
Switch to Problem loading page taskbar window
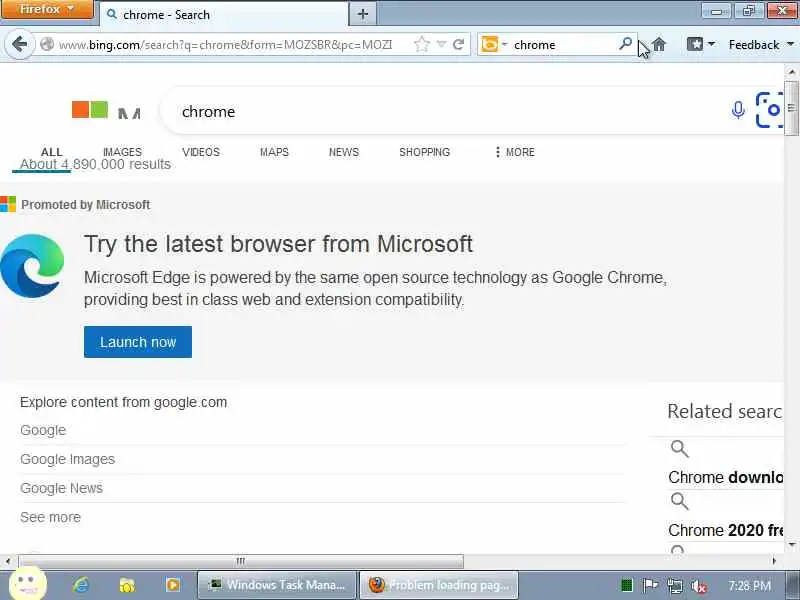[439, 585]
